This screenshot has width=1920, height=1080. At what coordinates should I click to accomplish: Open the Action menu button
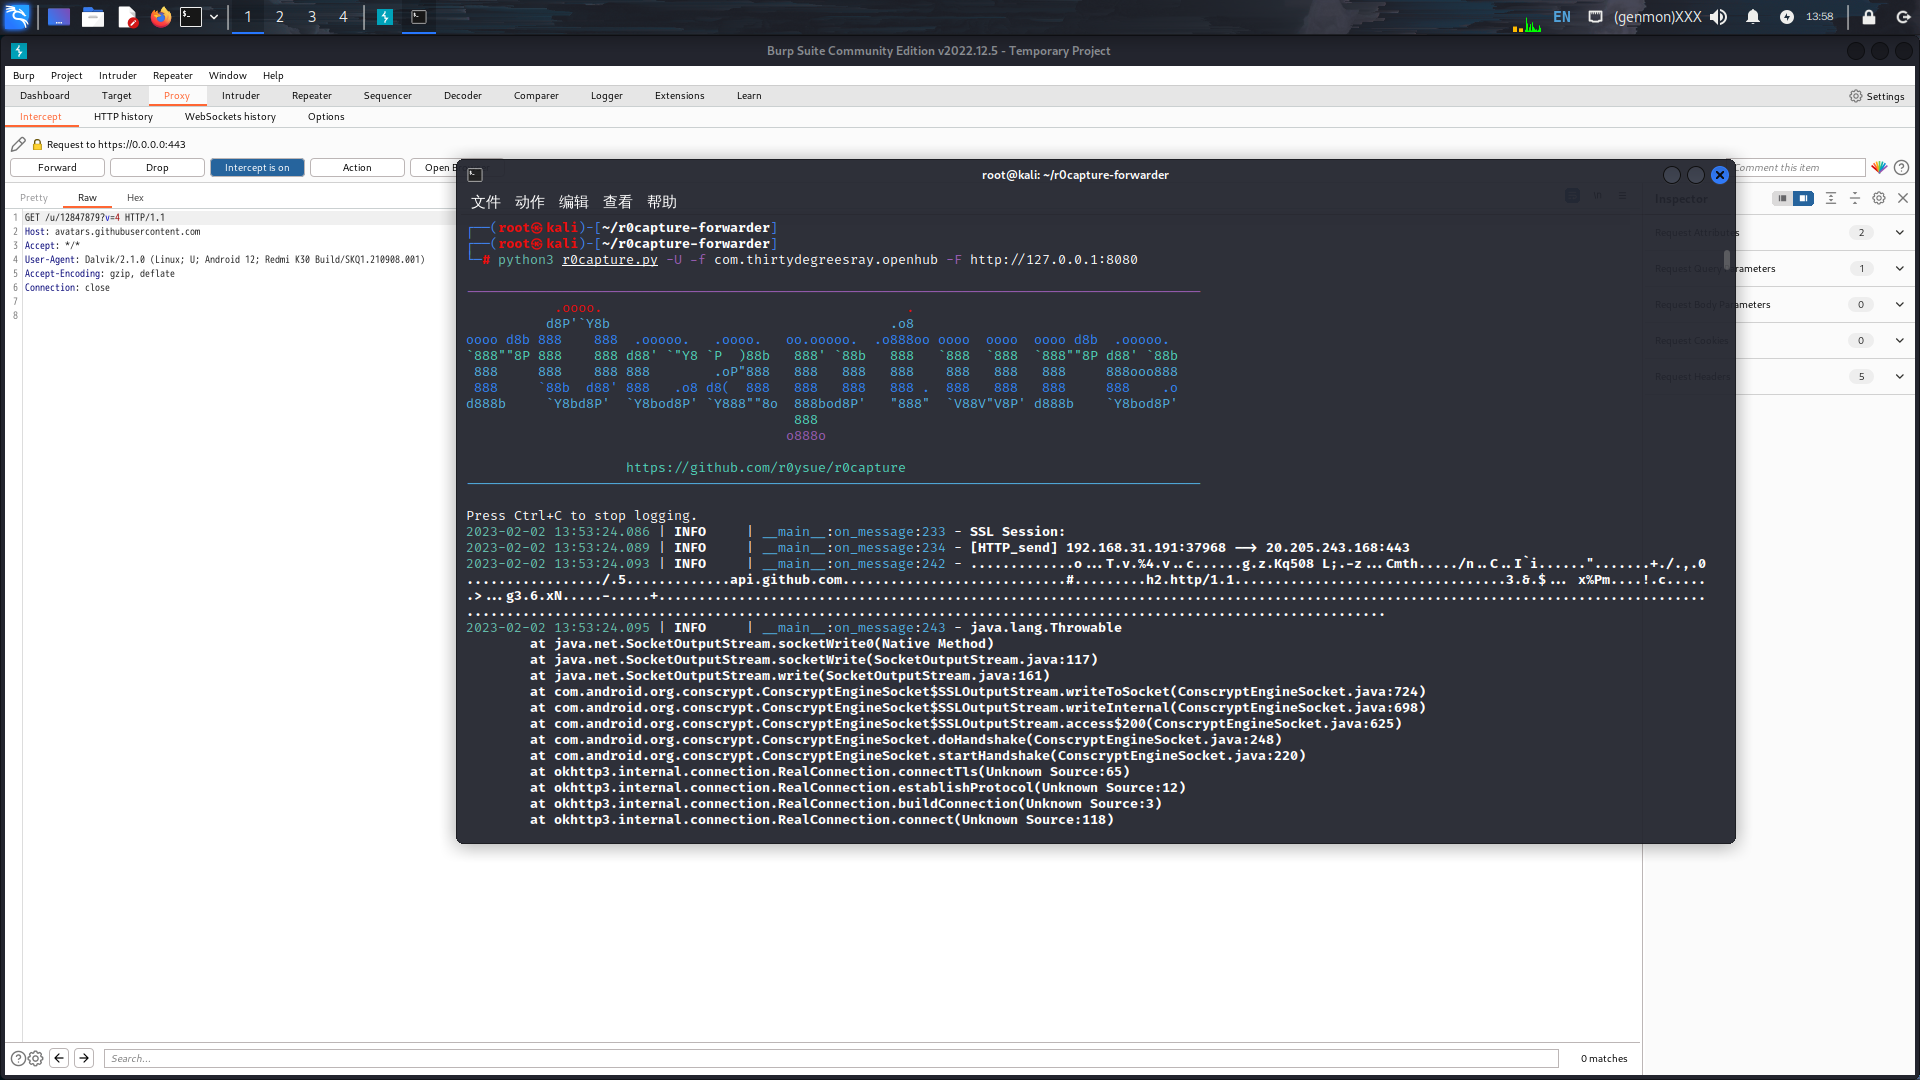pos(357,168)
